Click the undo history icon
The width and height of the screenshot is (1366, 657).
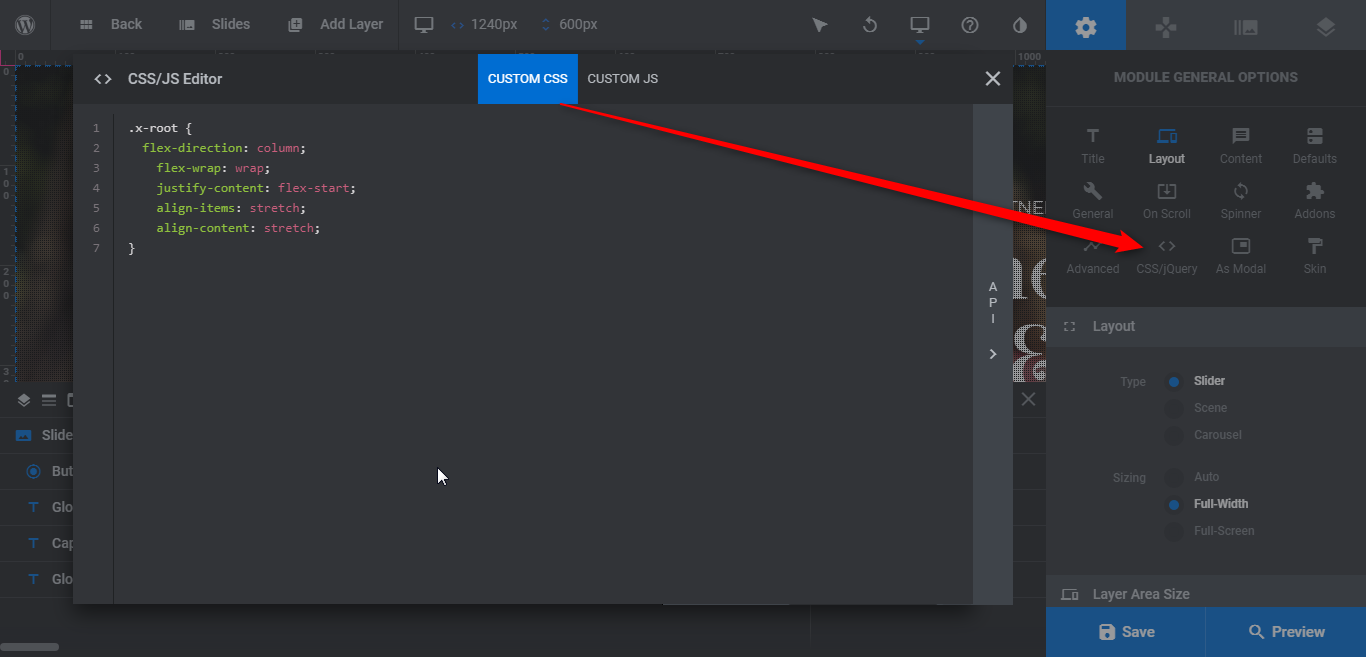(870, 25)
